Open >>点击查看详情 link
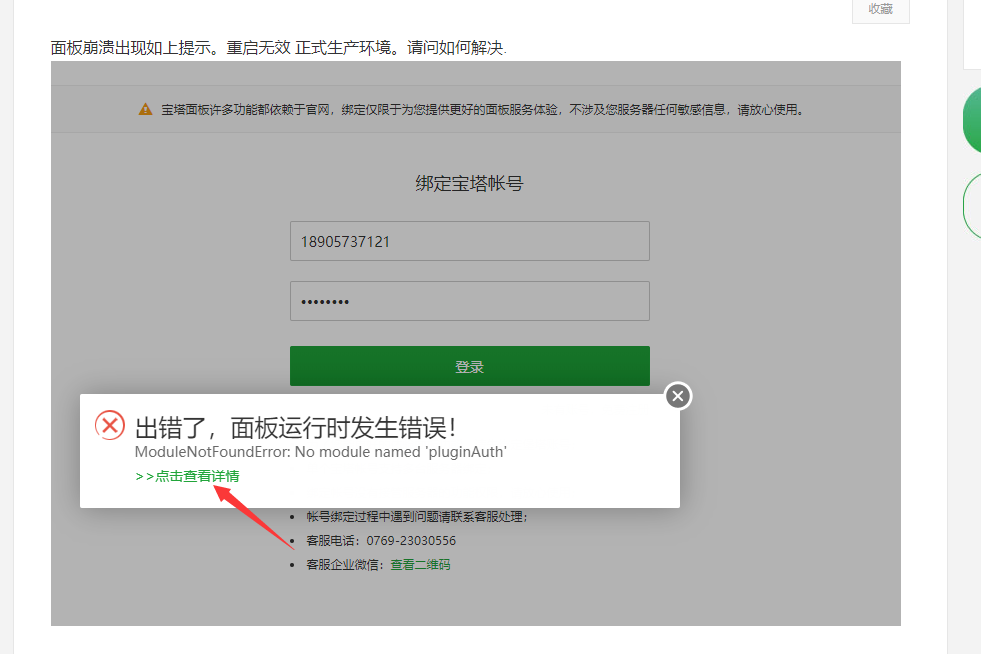The width and height of the screenshot is (981, 654). 187,476
